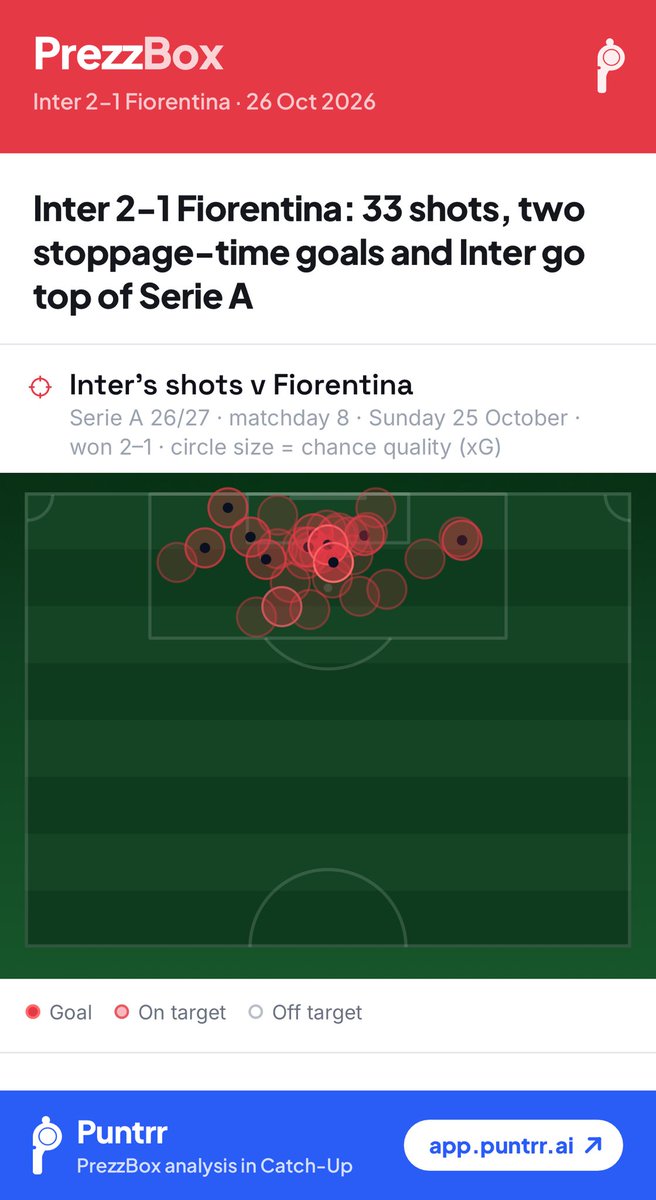Click the top-left shot circle near goal line
Screen dimensions: 656x1200
[x=228, y=508]
